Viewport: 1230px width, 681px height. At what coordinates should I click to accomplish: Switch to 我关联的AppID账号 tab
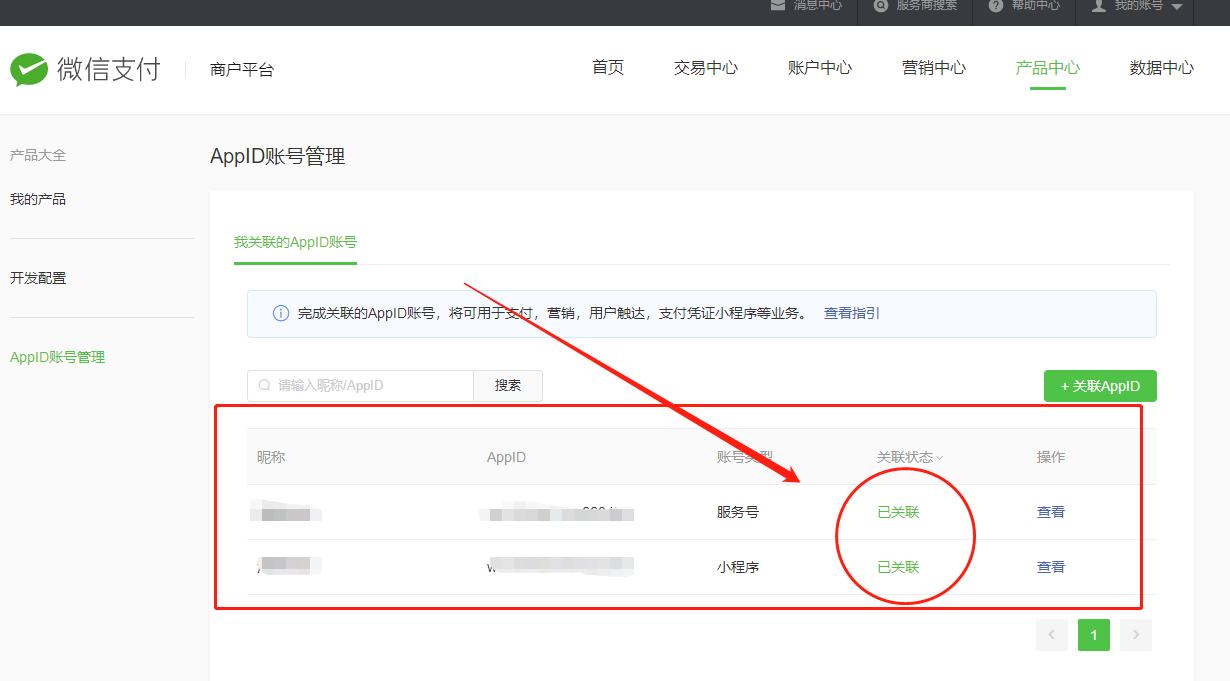click(x=295, y=242)
